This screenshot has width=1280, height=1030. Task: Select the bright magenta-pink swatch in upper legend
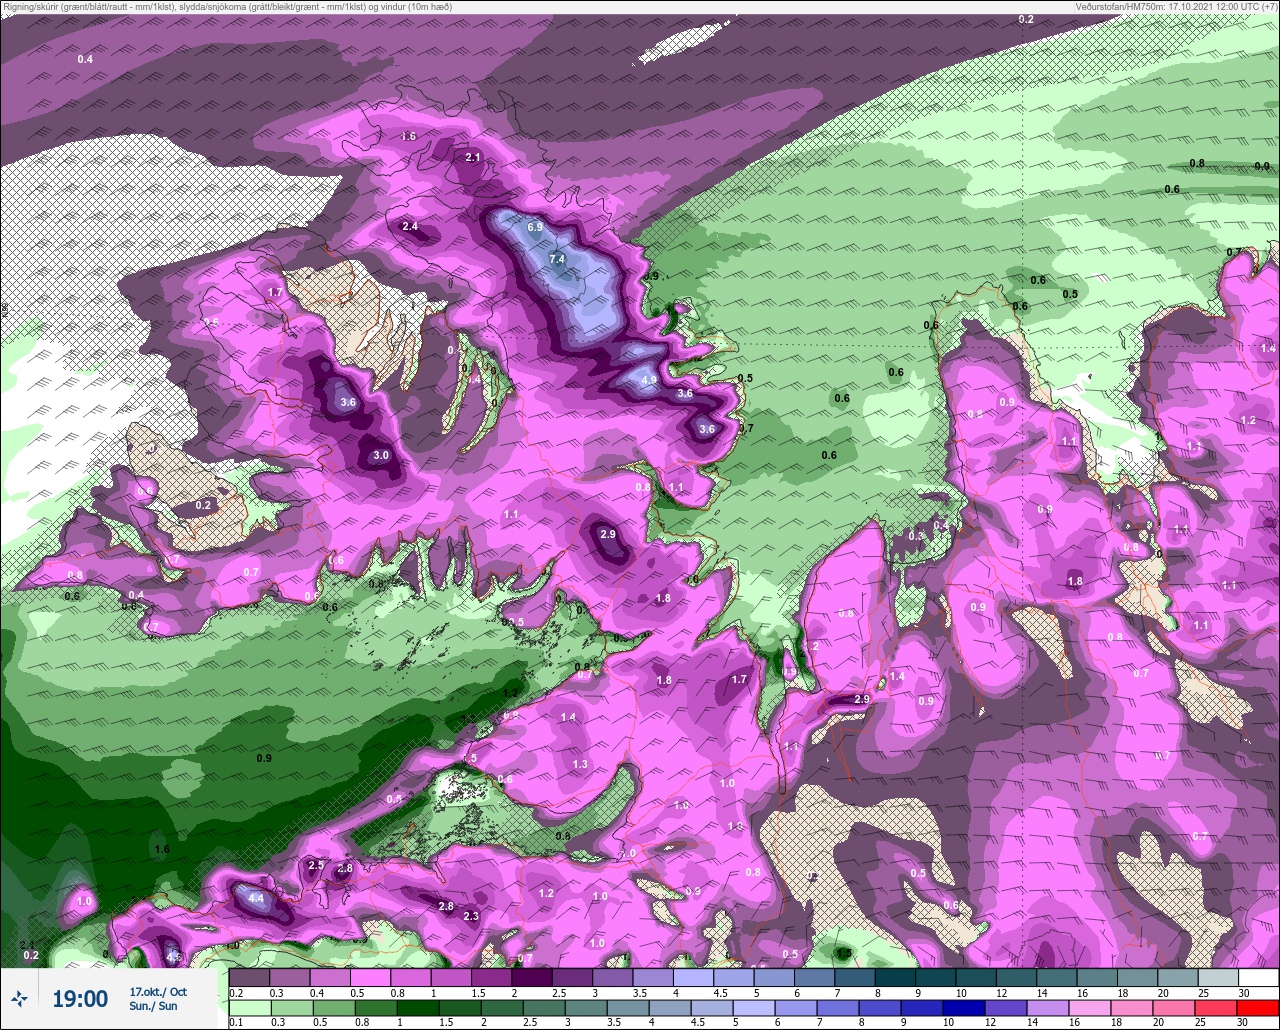(370, 977)
